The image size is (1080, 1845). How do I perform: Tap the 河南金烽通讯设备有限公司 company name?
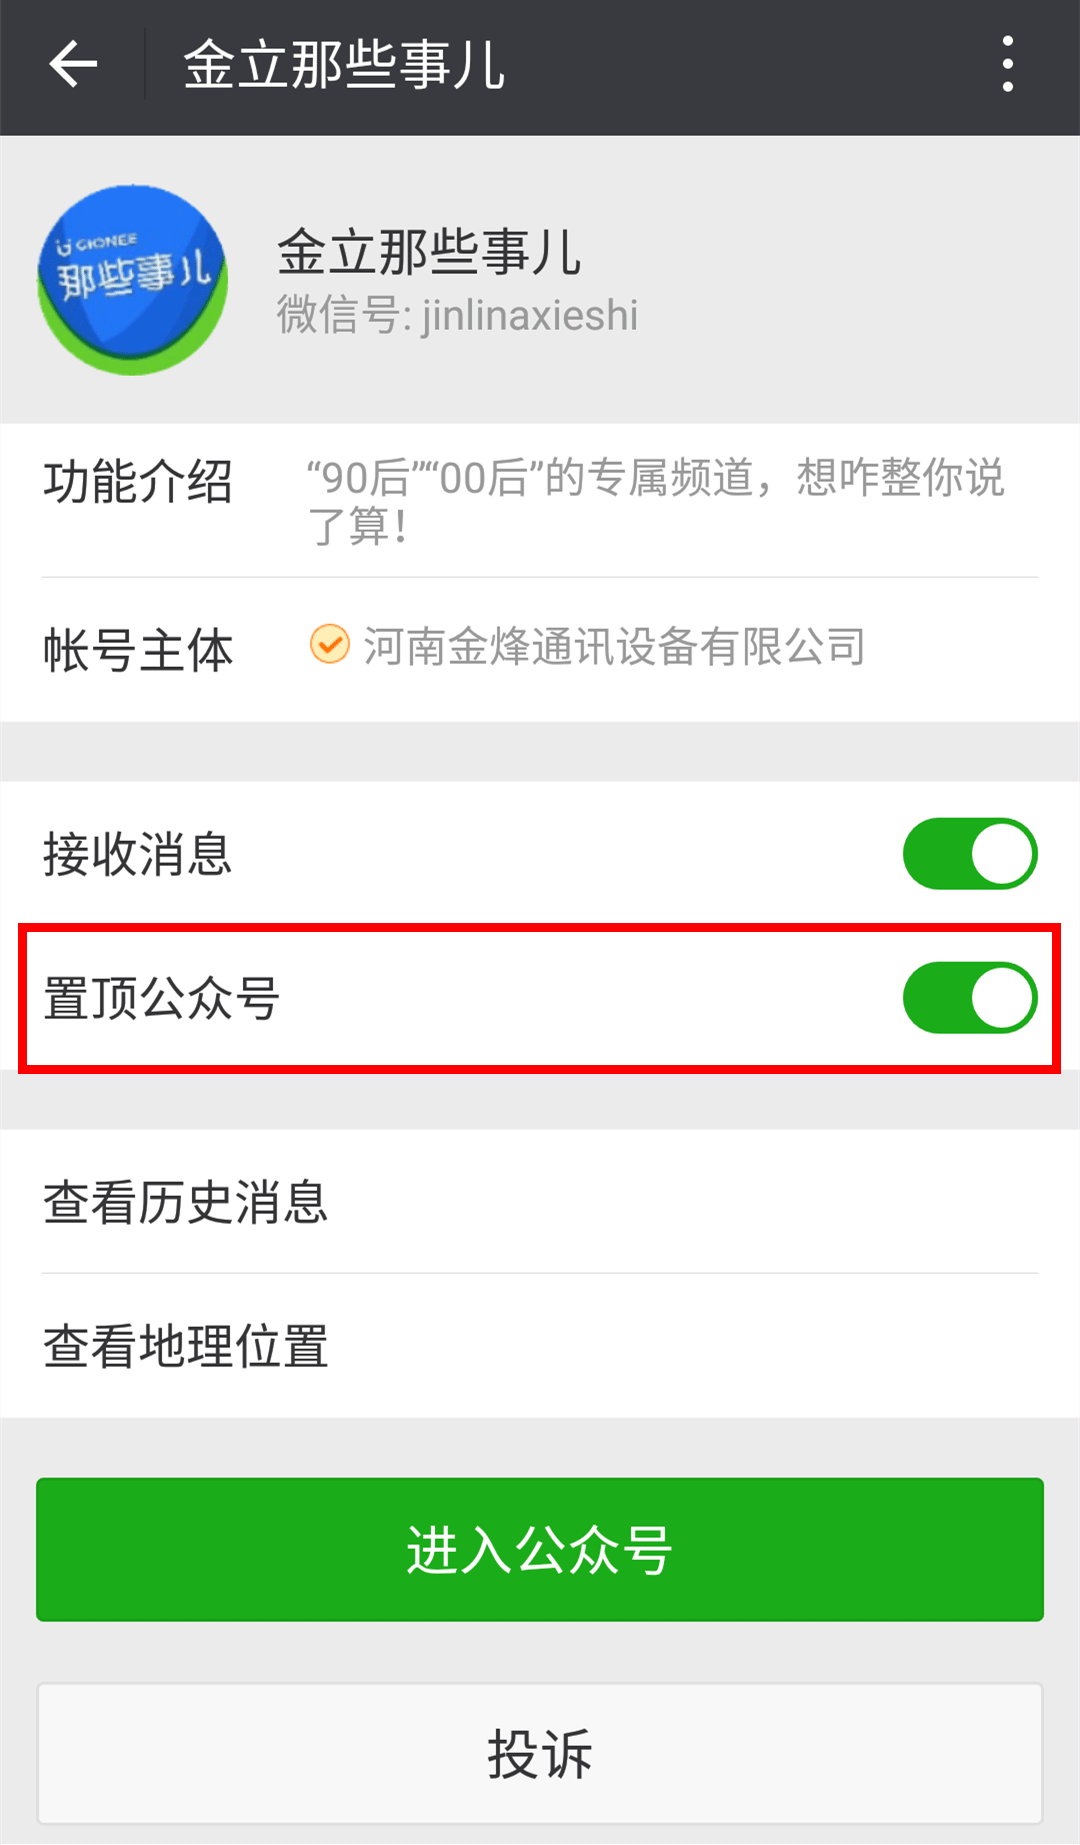click(x=615, y=646)
